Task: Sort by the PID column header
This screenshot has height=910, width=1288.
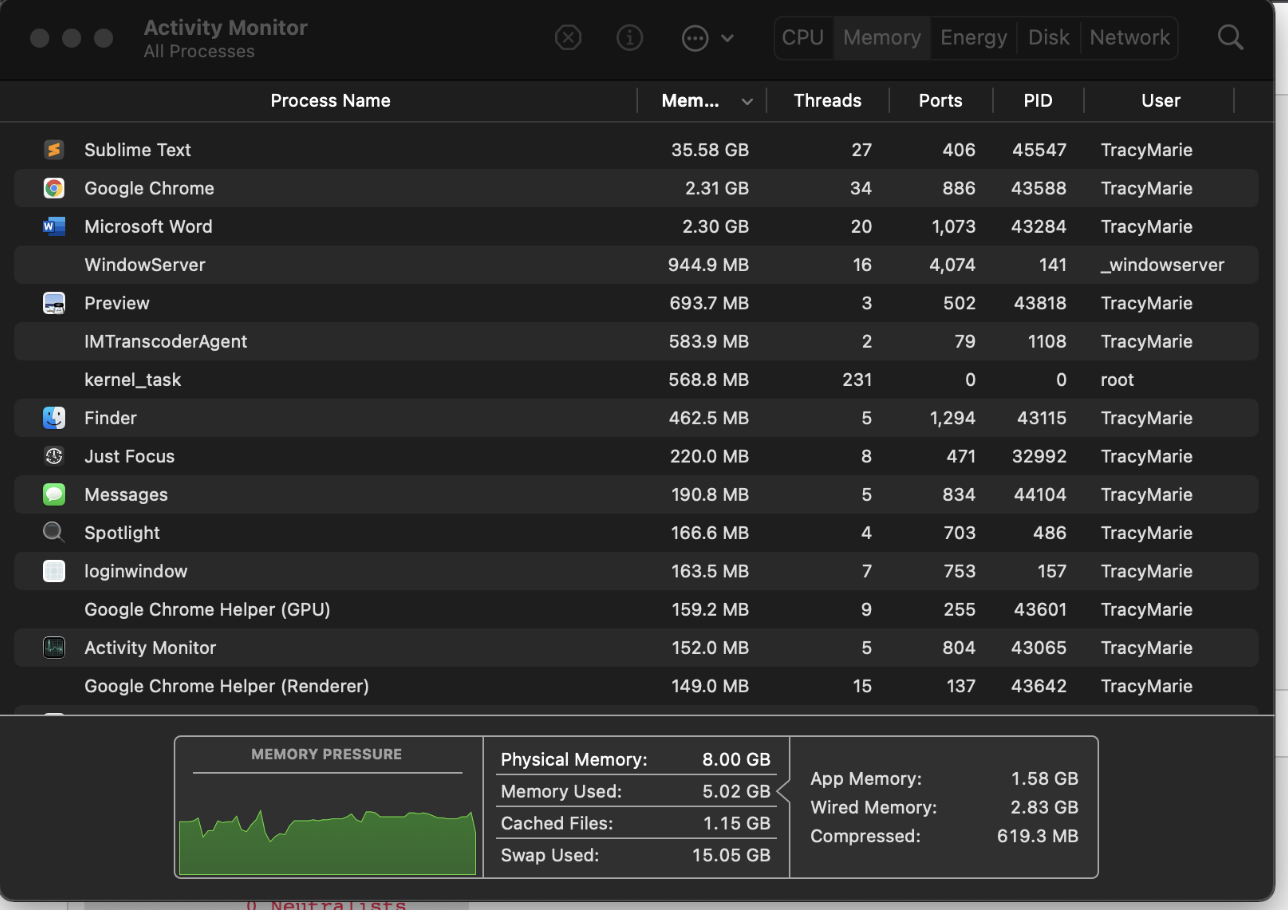Action: [1038, 101]
